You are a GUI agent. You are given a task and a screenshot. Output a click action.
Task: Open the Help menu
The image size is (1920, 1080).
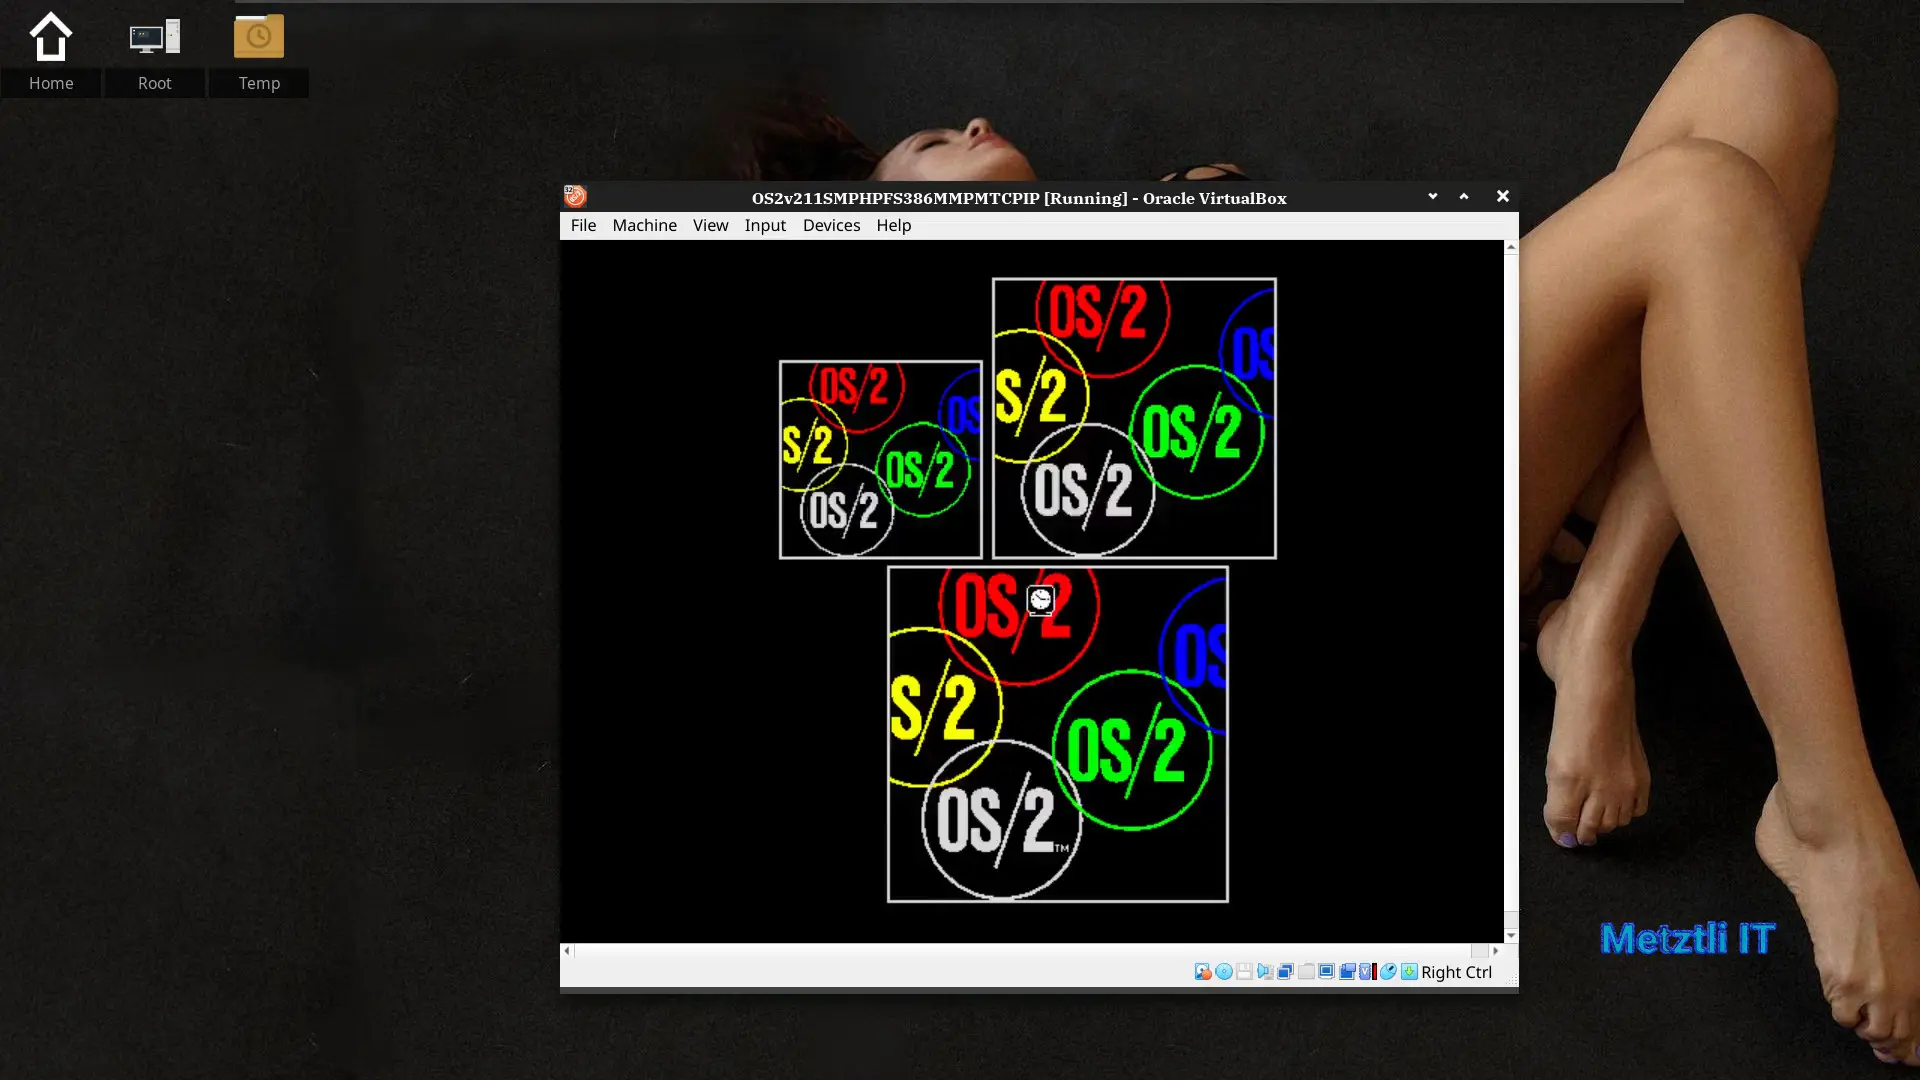click(x=893, y=225)
